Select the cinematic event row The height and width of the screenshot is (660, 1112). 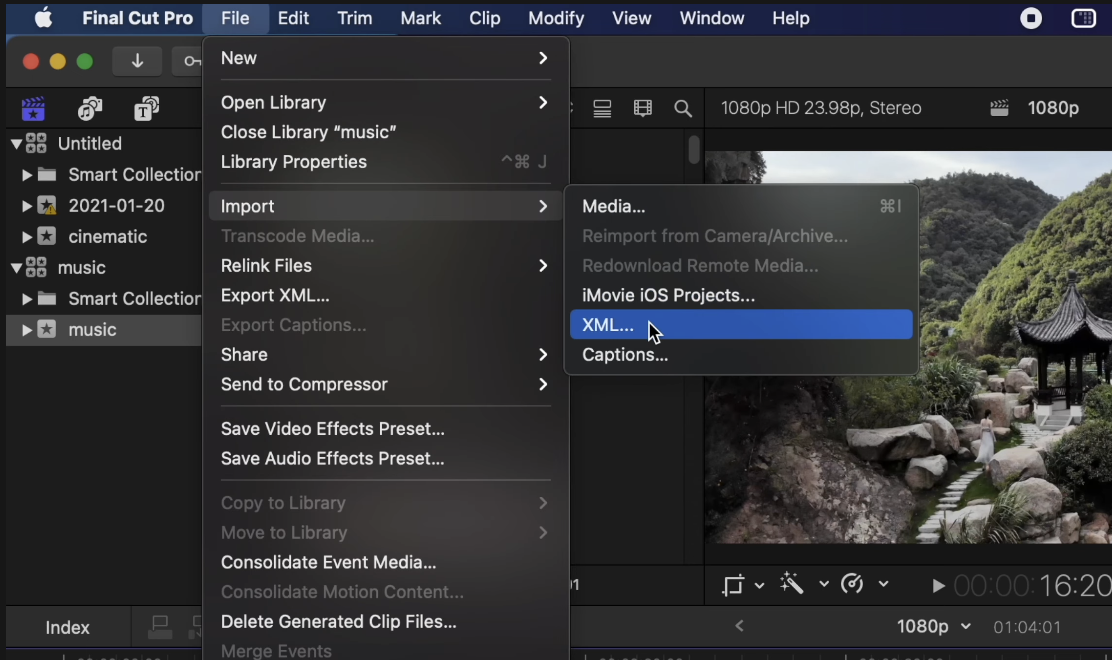click(104, 237)
